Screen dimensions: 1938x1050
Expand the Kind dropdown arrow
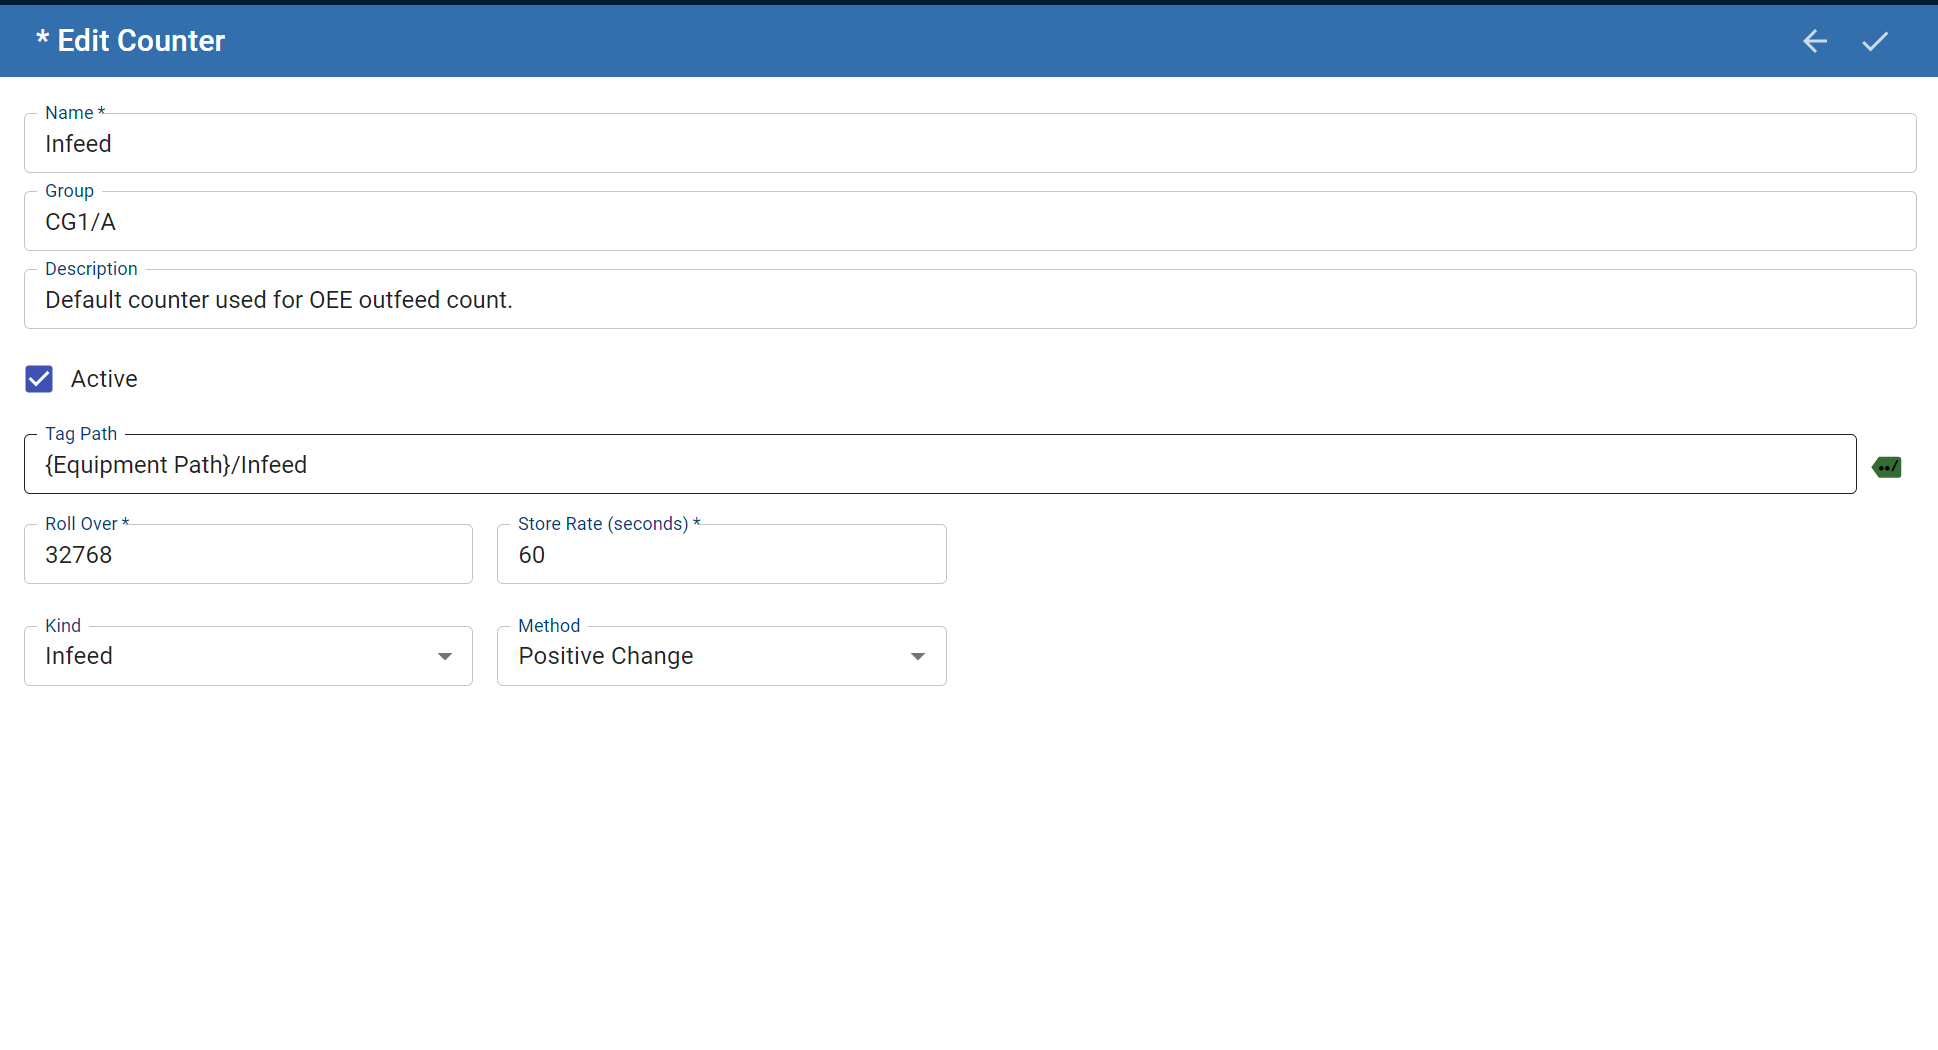445,657
